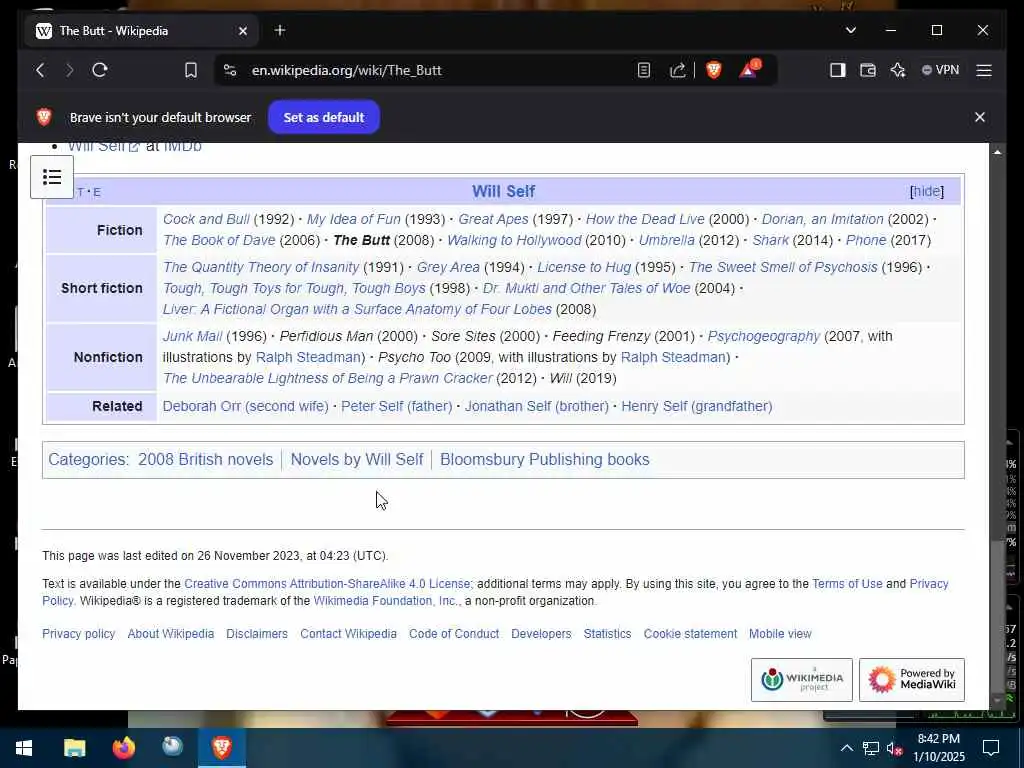Open License to Hug link
This screenshot has height=768, width=1024.
[x=584, y=268]
